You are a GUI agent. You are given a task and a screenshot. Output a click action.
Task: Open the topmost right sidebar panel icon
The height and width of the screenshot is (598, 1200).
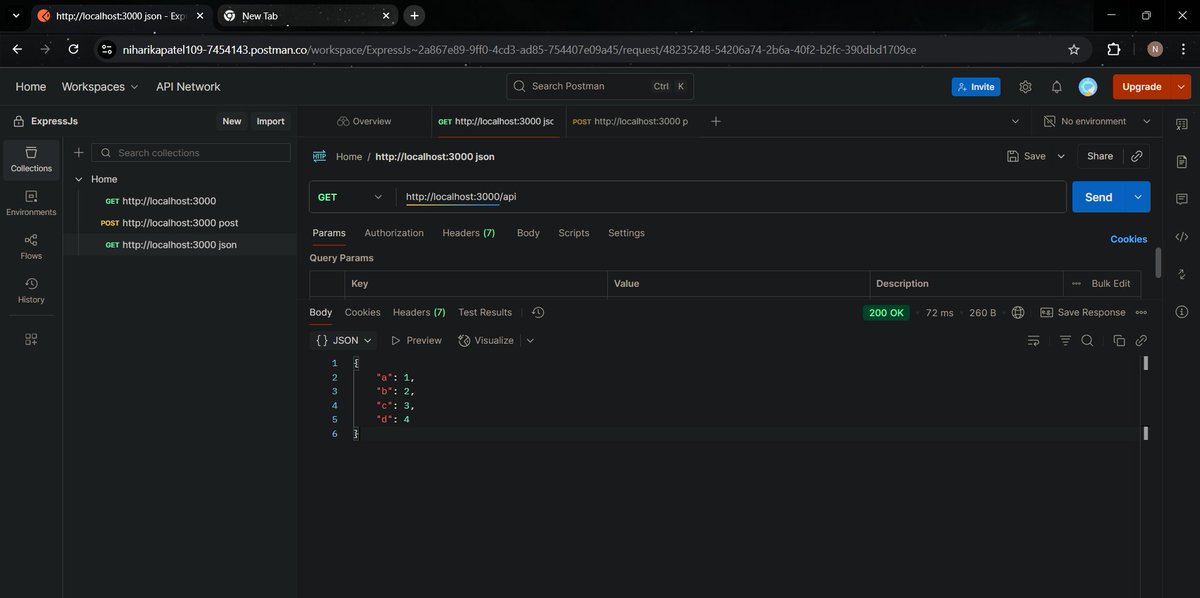pos(1181,122)
